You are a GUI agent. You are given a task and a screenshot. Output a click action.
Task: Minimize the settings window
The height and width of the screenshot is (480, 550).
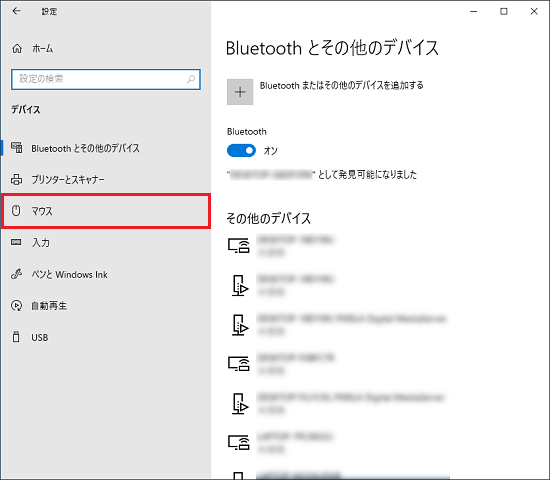click(474, 12)
